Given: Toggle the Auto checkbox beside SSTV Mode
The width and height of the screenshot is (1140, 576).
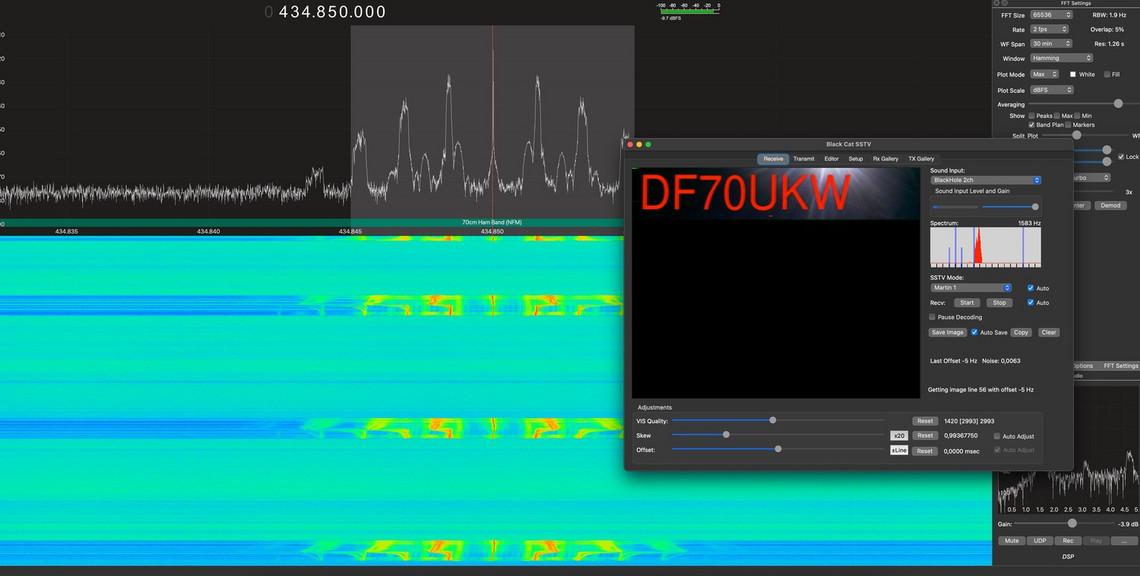Looking at the screenshot, I should [x=1030, y=288].
